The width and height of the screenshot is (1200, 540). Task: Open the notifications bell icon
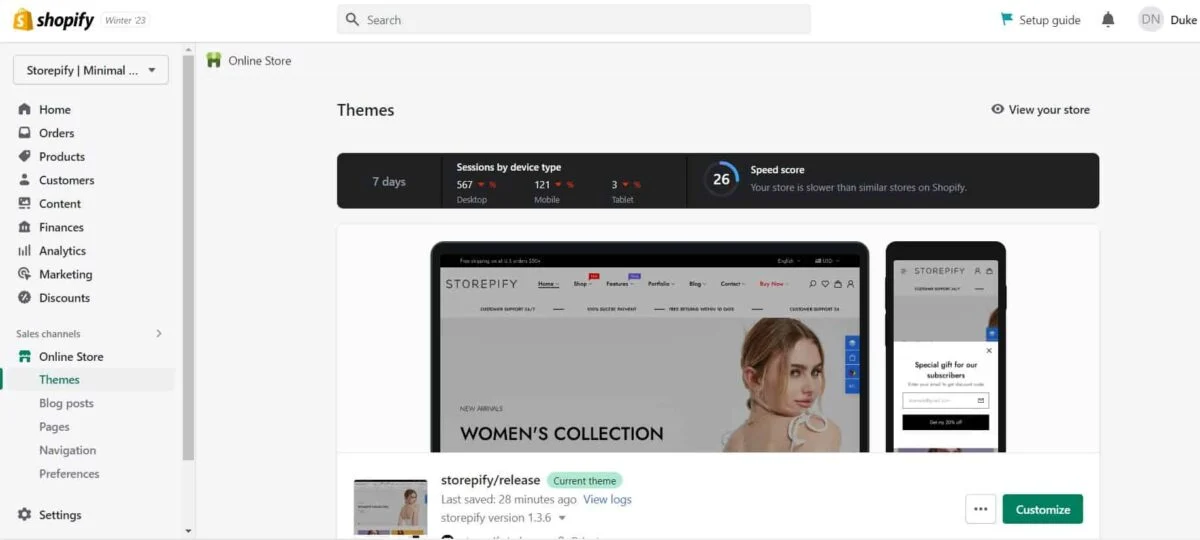[x=1108, y=19]
